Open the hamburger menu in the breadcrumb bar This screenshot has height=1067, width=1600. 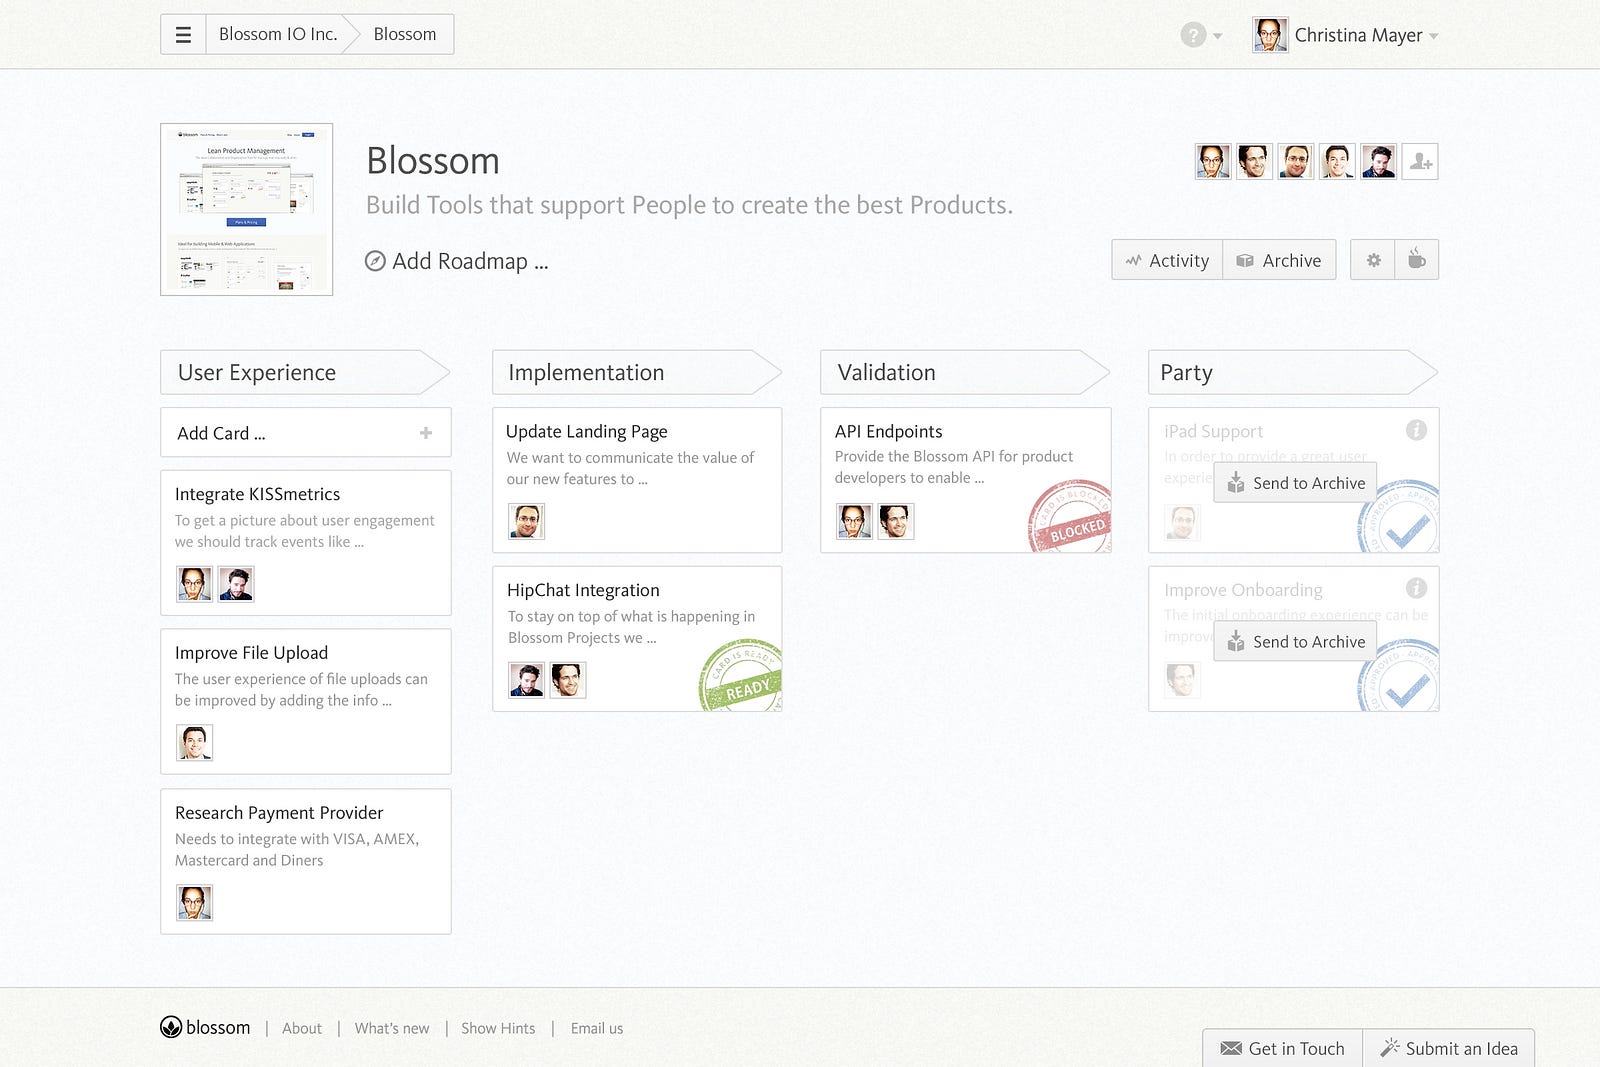coord(183,35)
